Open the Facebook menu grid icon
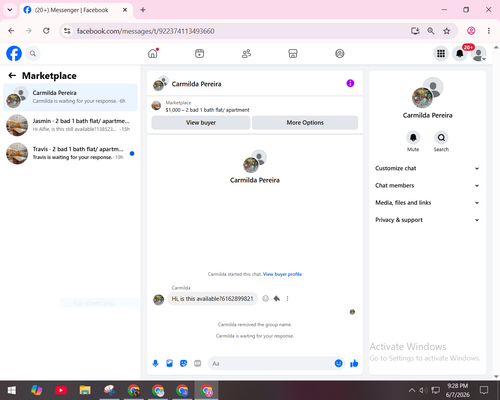The width and height of the screenshot is (500, 400). (x=441, y=53)
